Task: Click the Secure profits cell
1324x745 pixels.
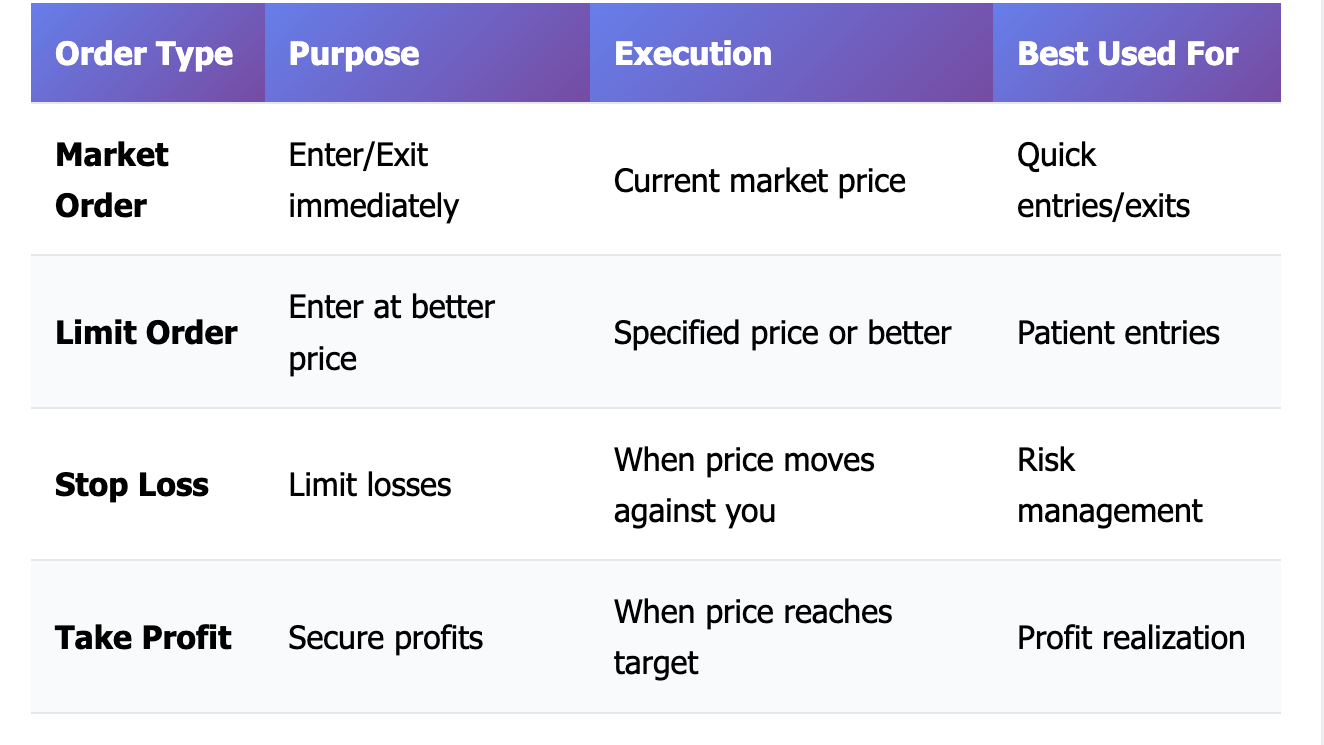Action: (x=386, y=638)
